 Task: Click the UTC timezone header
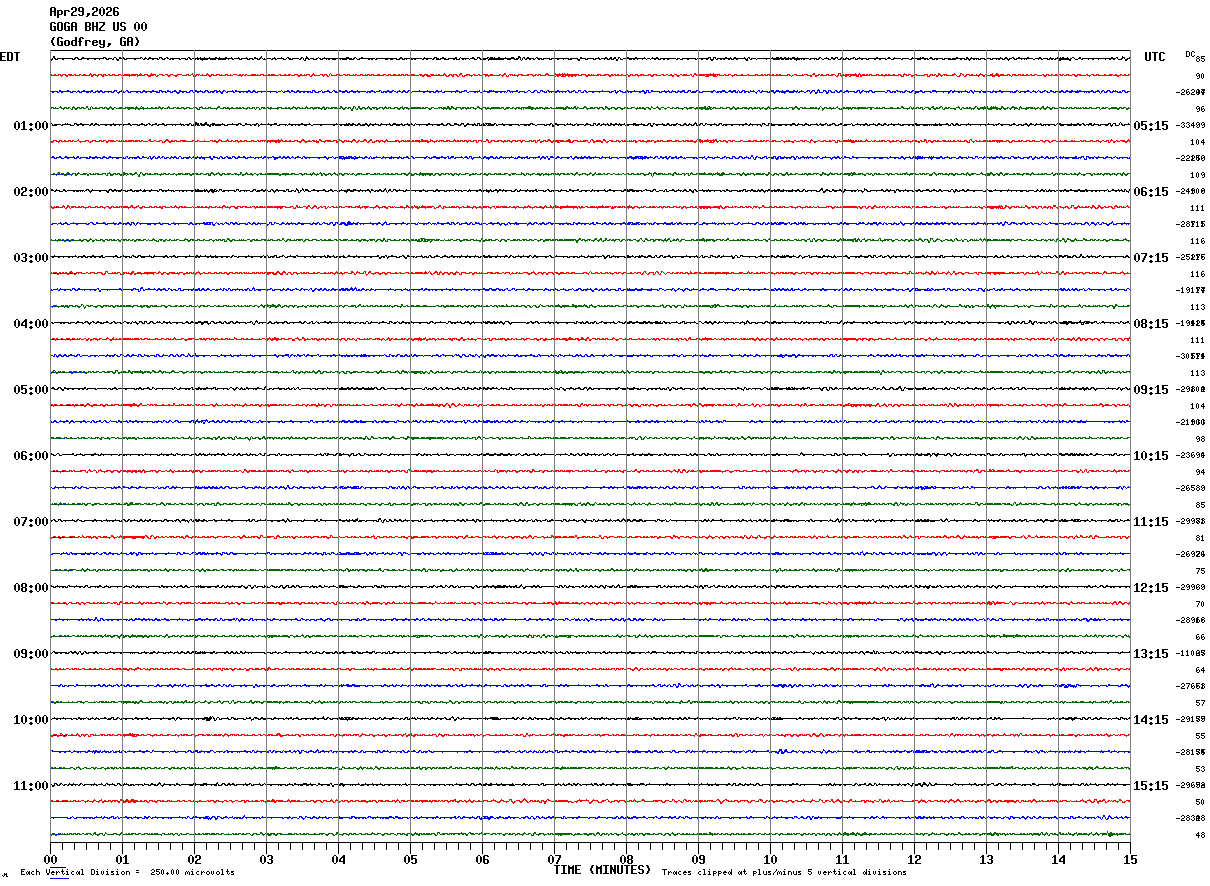click(x=1155, y=57)
